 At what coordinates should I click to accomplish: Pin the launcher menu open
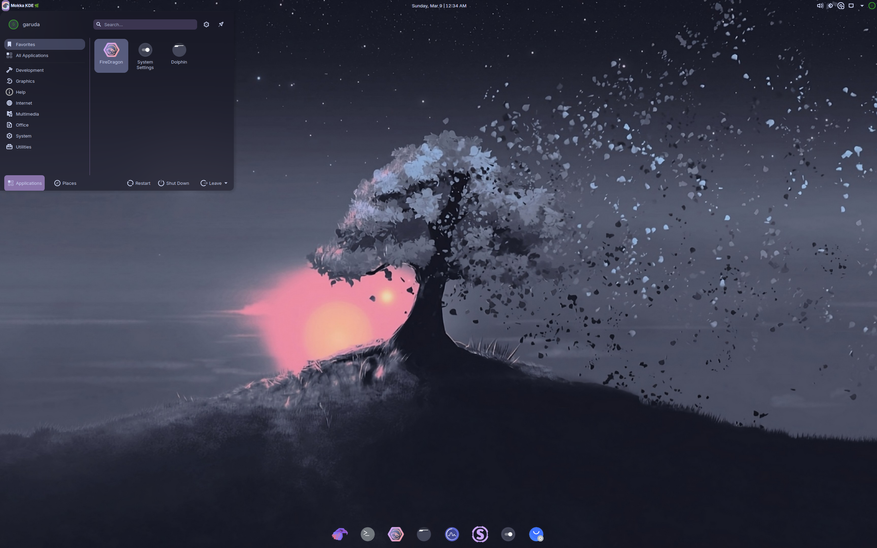click(x=221, y=25)
